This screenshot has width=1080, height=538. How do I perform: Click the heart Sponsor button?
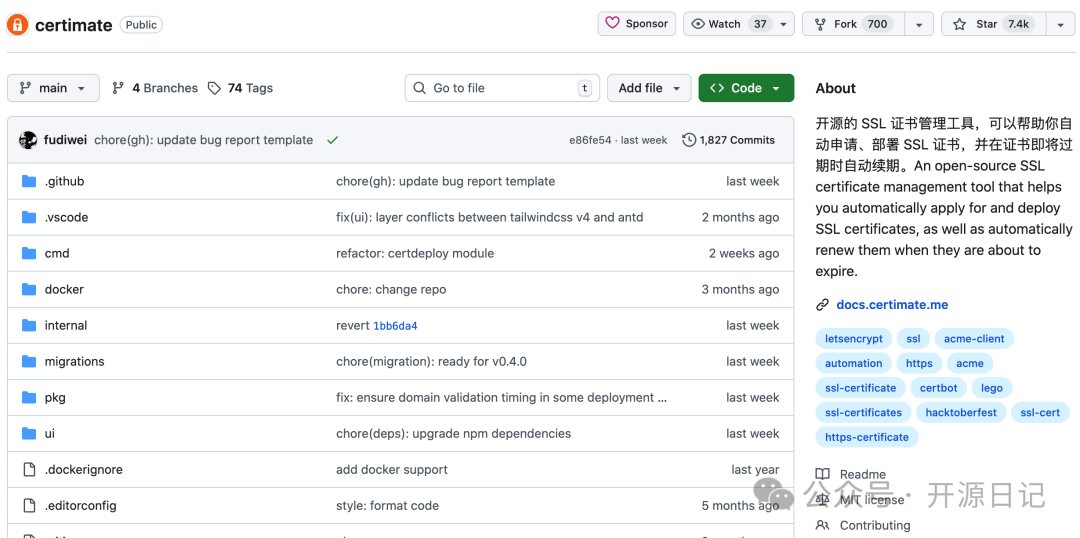[x=636, y=24]
